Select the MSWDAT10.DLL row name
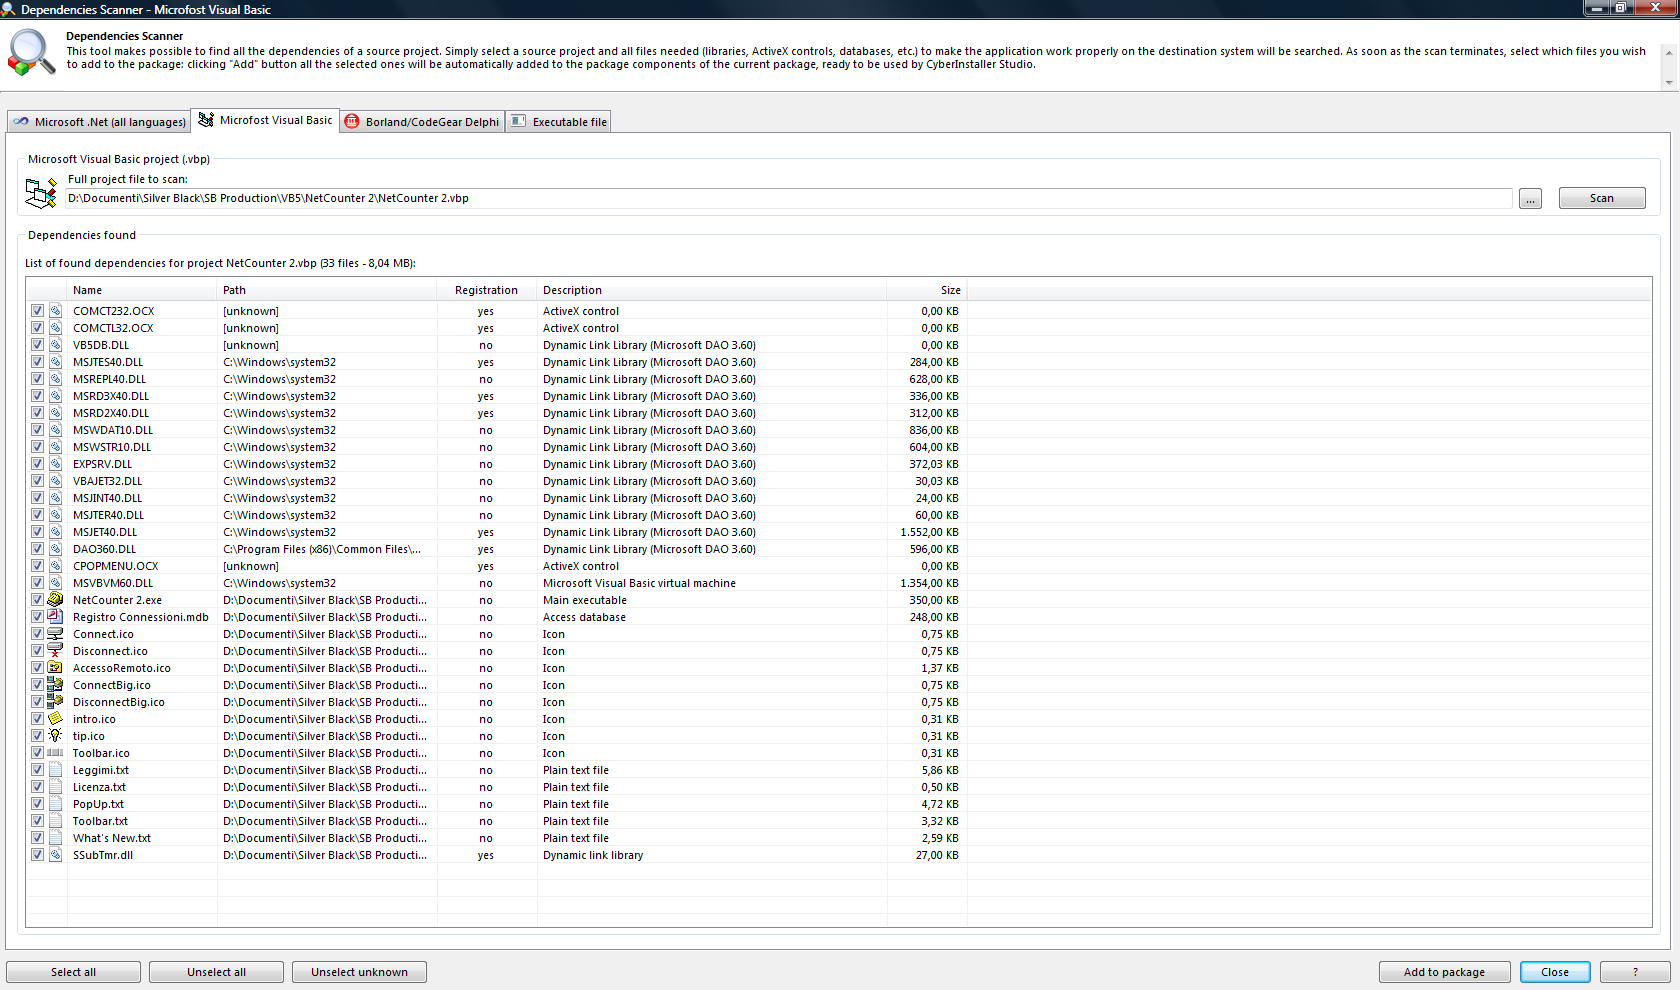The height and width of the screenshot is (990, 1680). 113,430
